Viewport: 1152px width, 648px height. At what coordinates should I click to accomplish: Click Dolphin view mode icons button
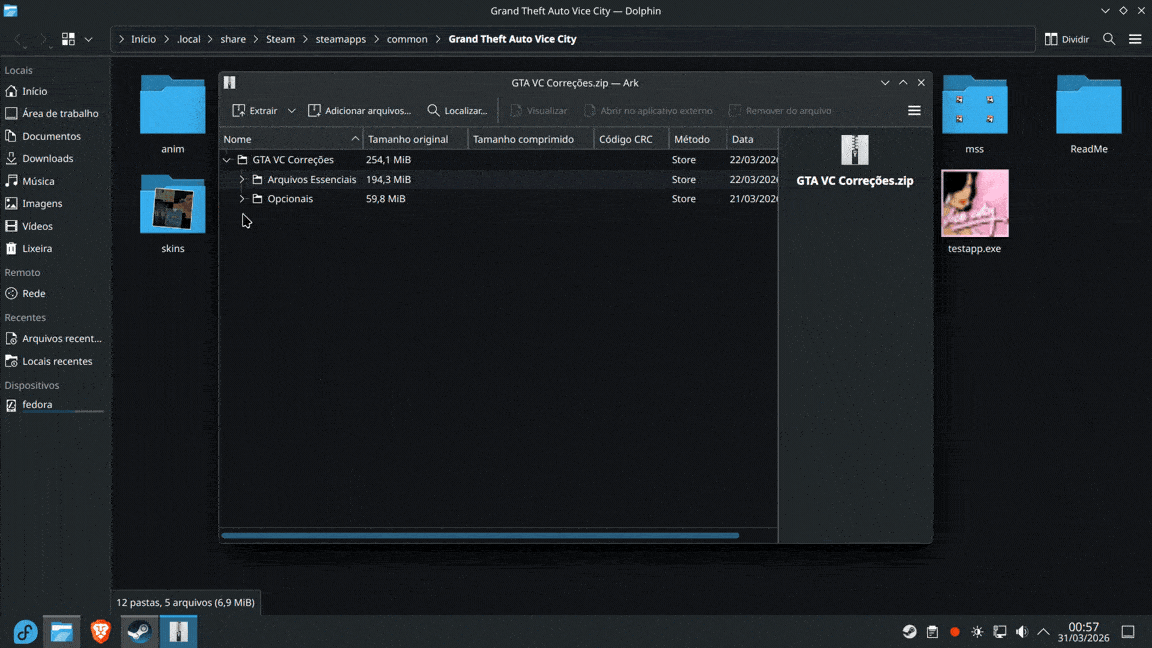click(x=68, y=39)
